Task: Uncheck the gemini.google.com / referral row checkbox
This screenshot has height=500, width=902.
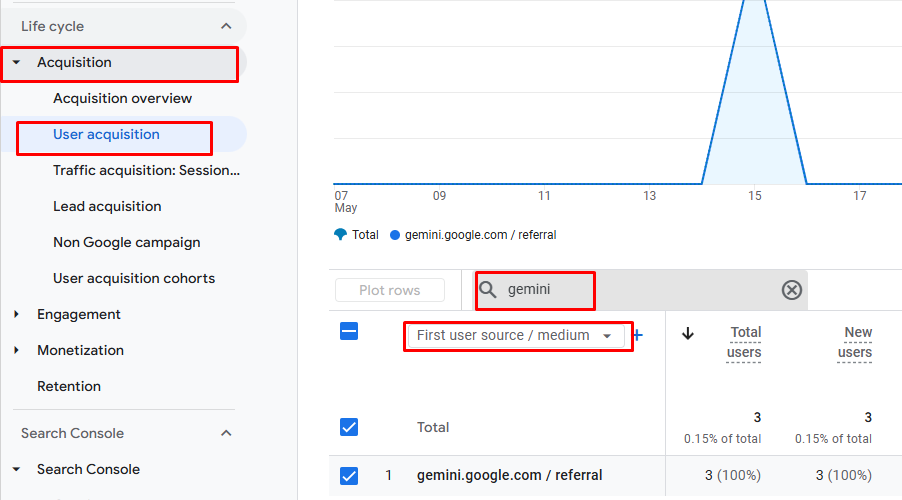Action: click(x=349, y=476)
